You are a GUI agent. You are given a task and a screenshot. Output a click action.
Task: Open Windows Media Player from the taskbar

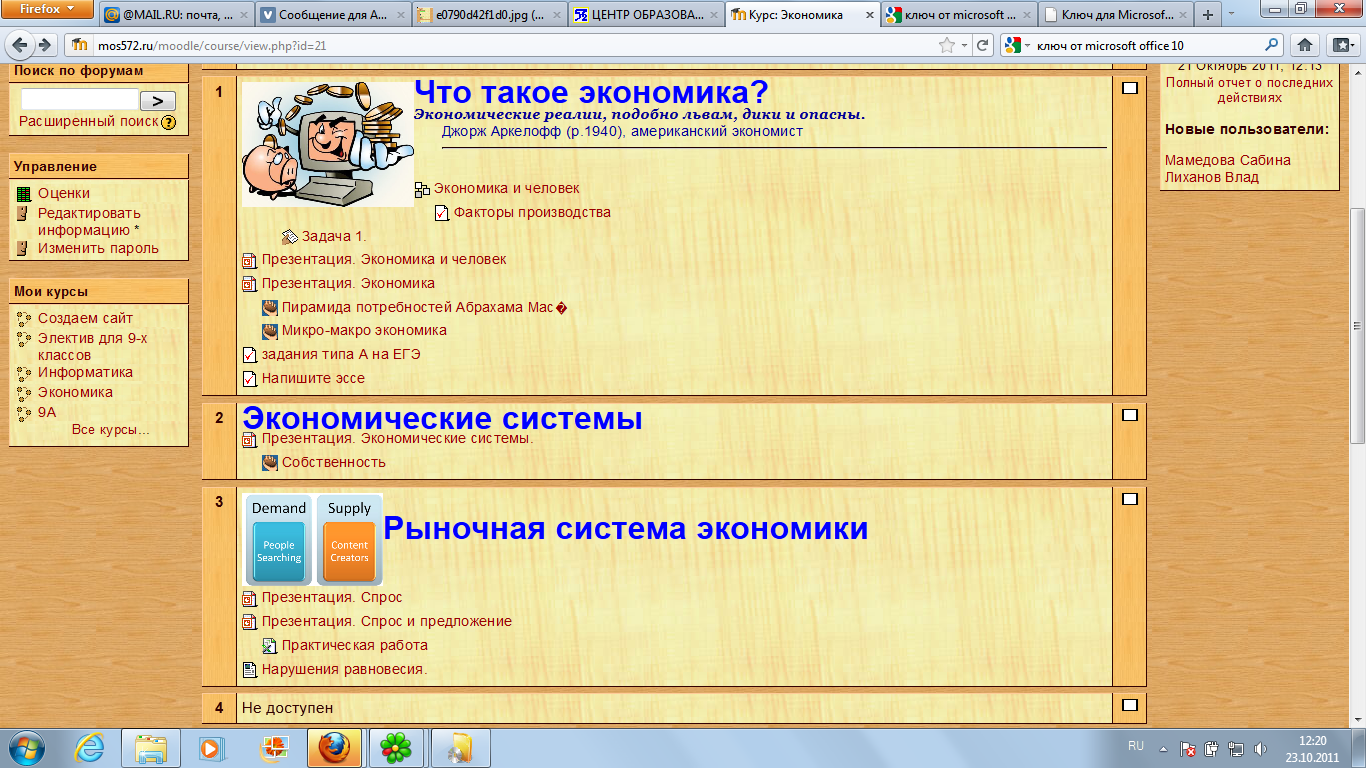click(x=210, y=747)
